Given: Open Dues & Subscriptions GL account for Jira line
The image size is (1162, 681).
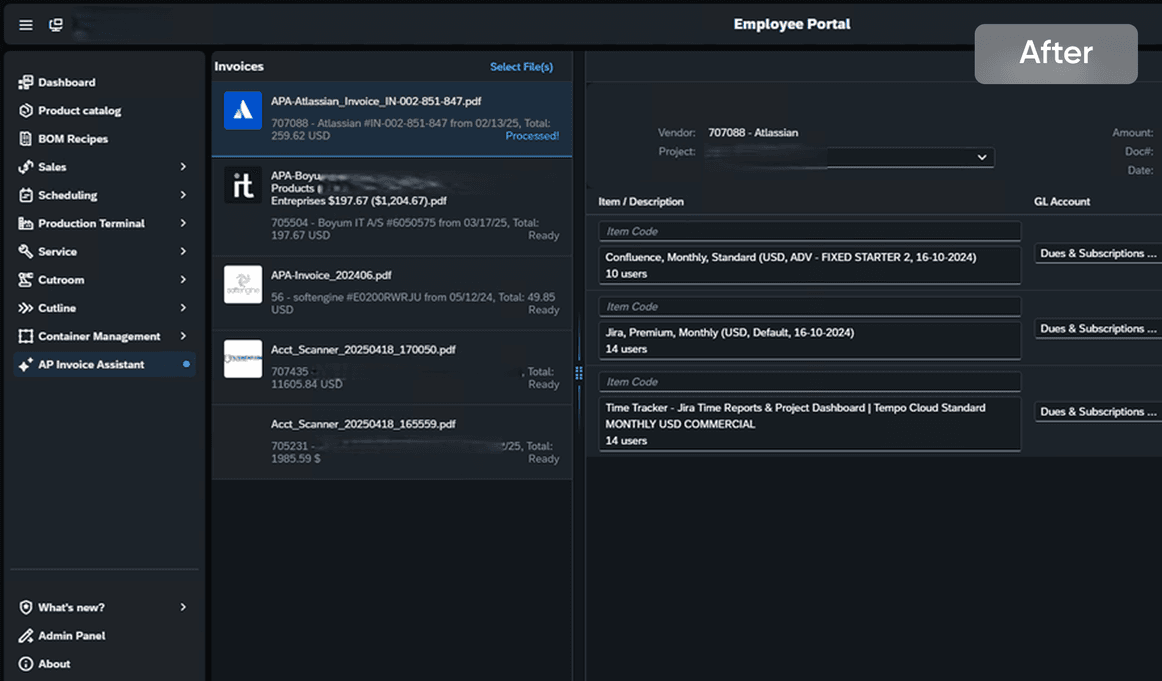Looking at the screenshot, I should [1098, 328].
